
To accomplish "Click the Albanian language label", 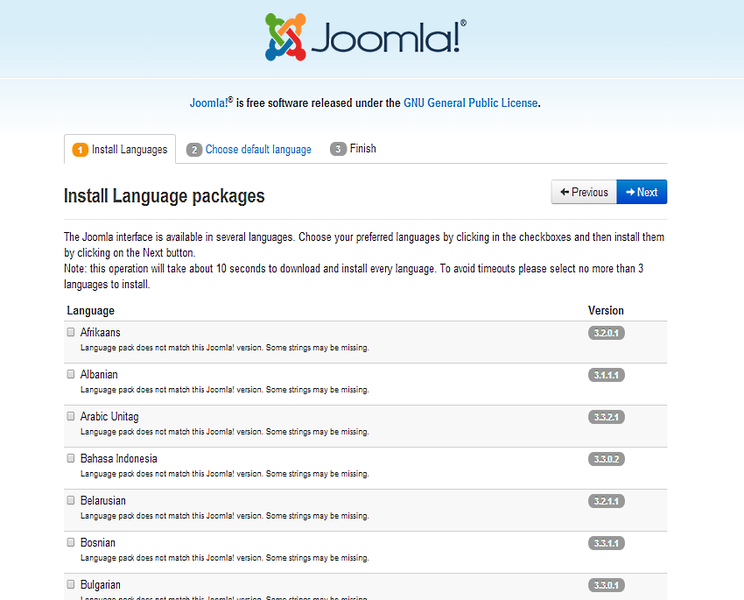I will (x=99, y=375).
